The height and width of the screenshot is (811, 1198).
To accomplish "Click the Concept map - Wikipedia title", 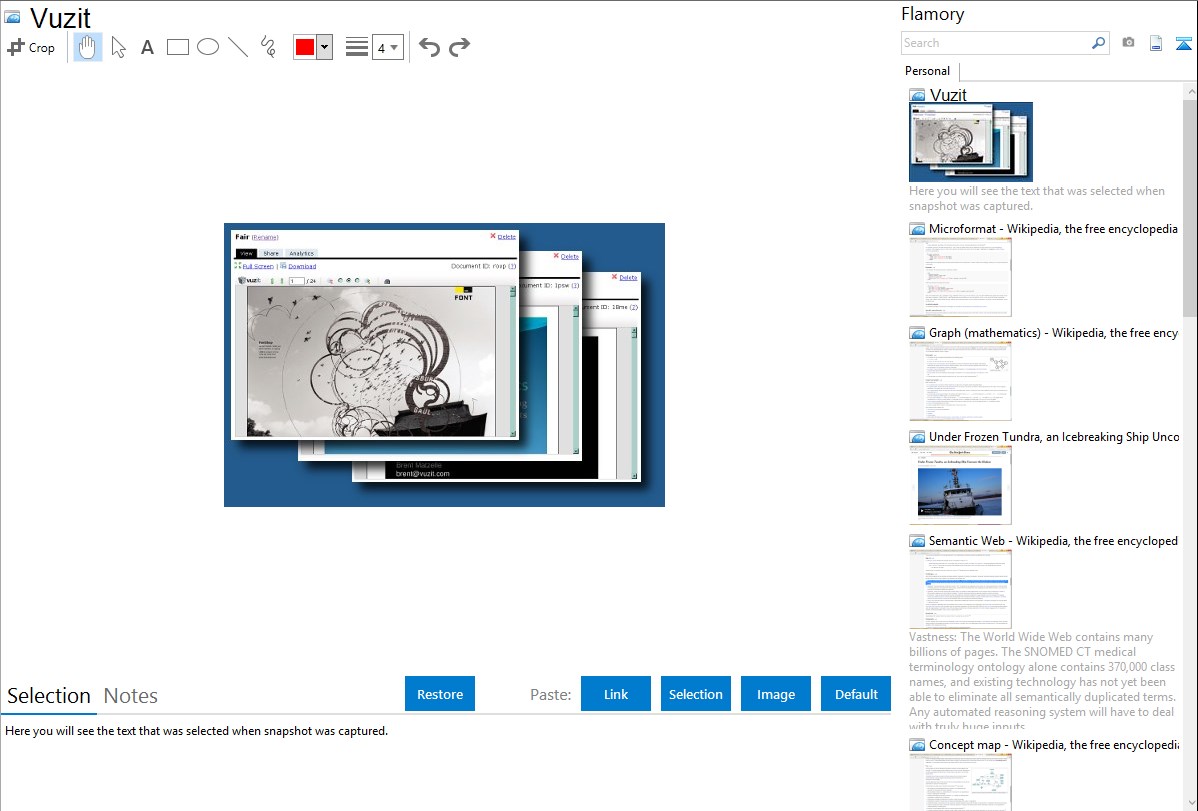I will pos(1053,744).
